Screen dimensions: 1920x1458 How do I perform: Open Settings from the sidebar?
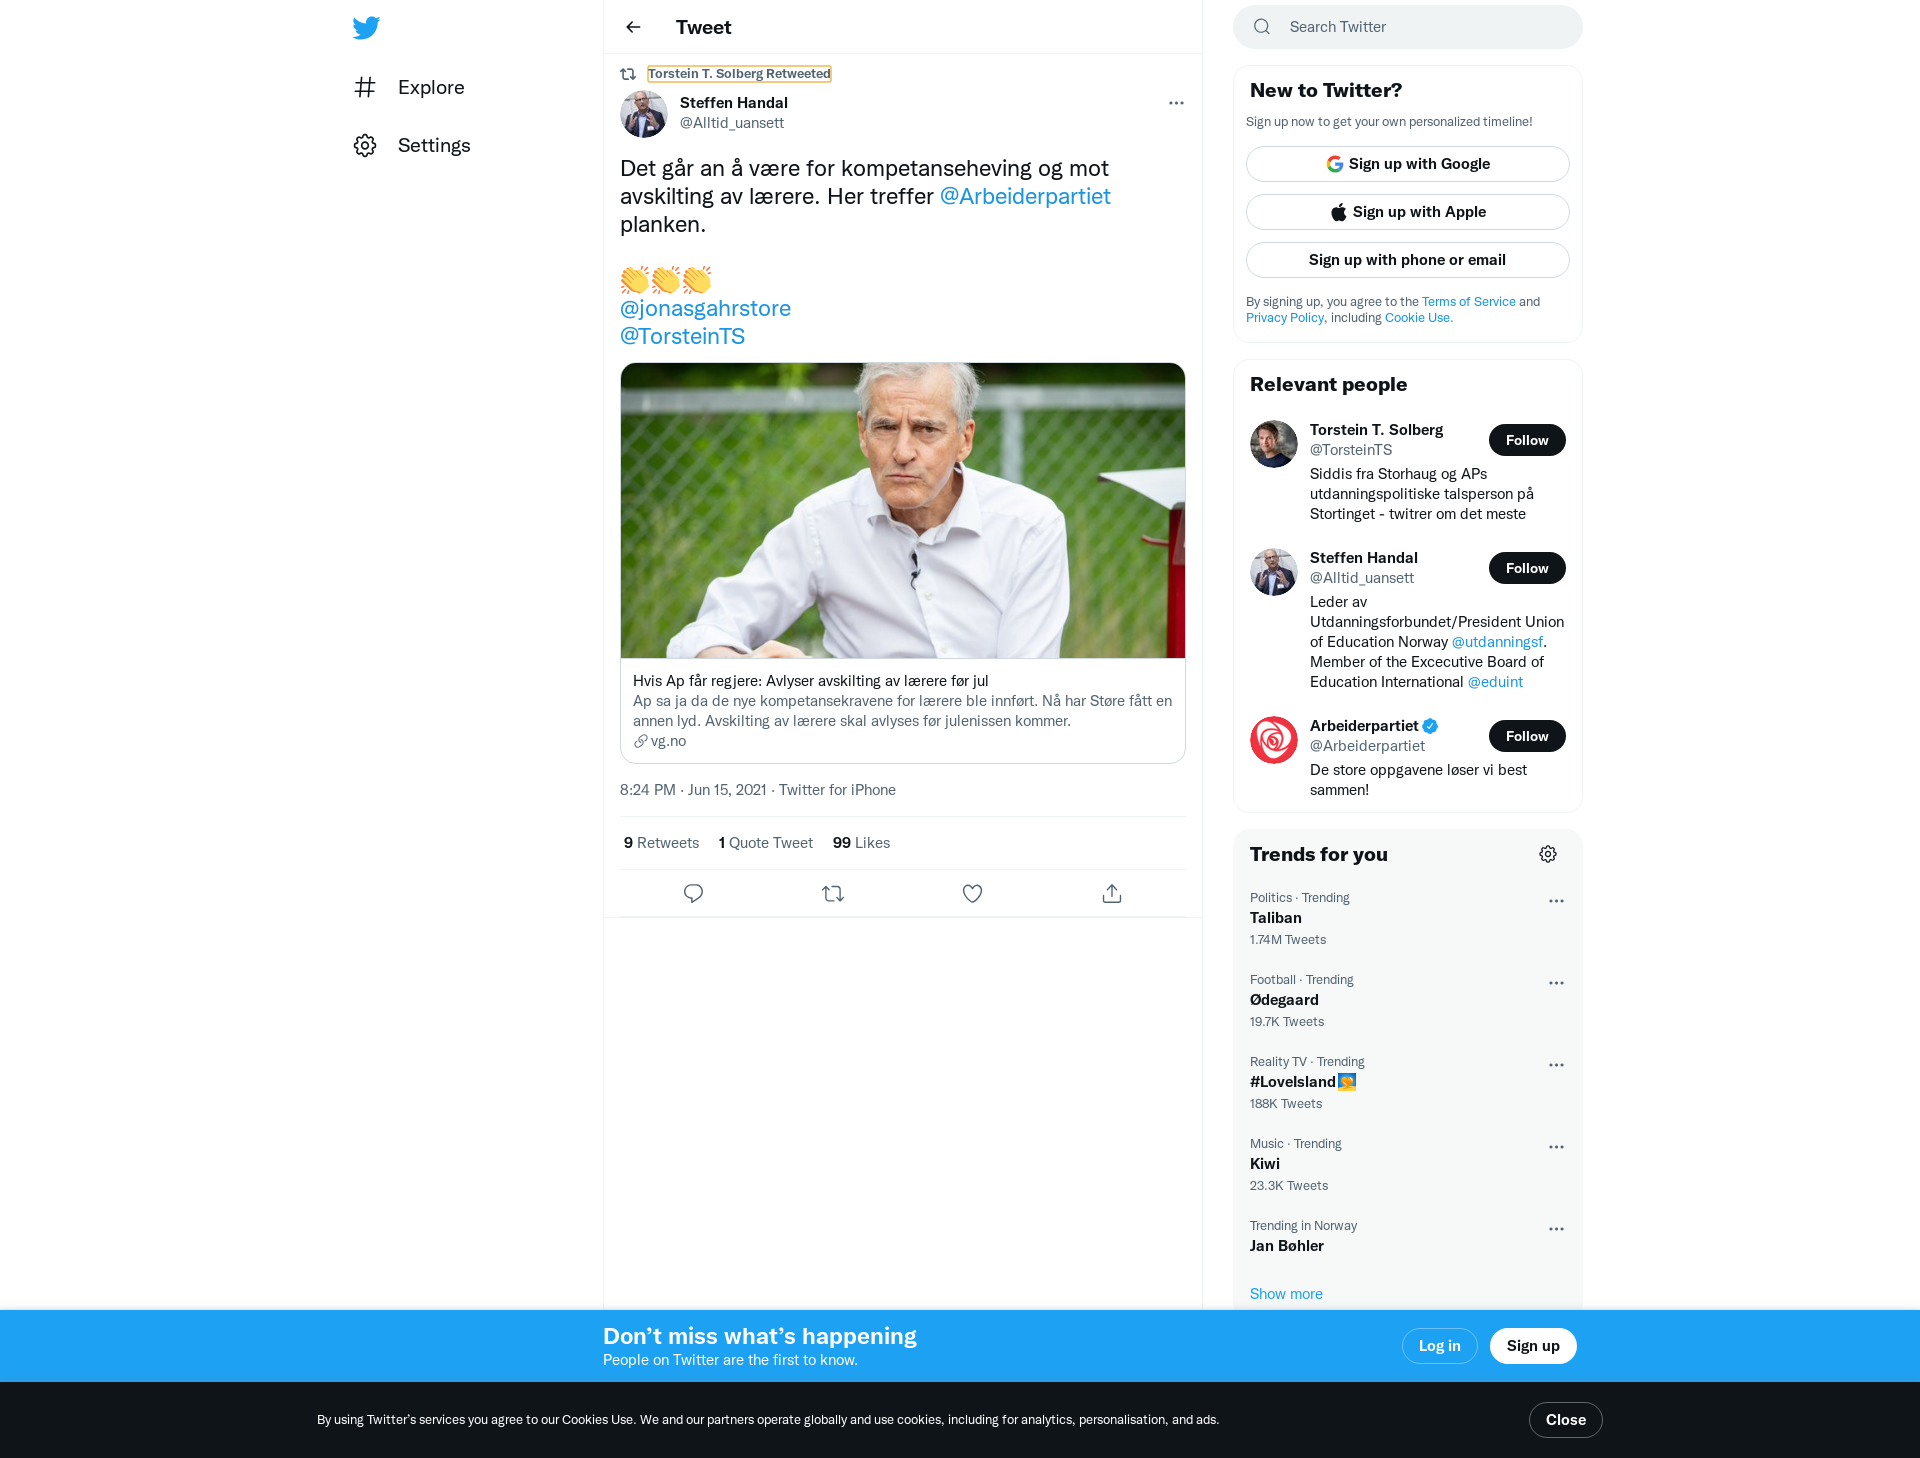pos(412,145)
